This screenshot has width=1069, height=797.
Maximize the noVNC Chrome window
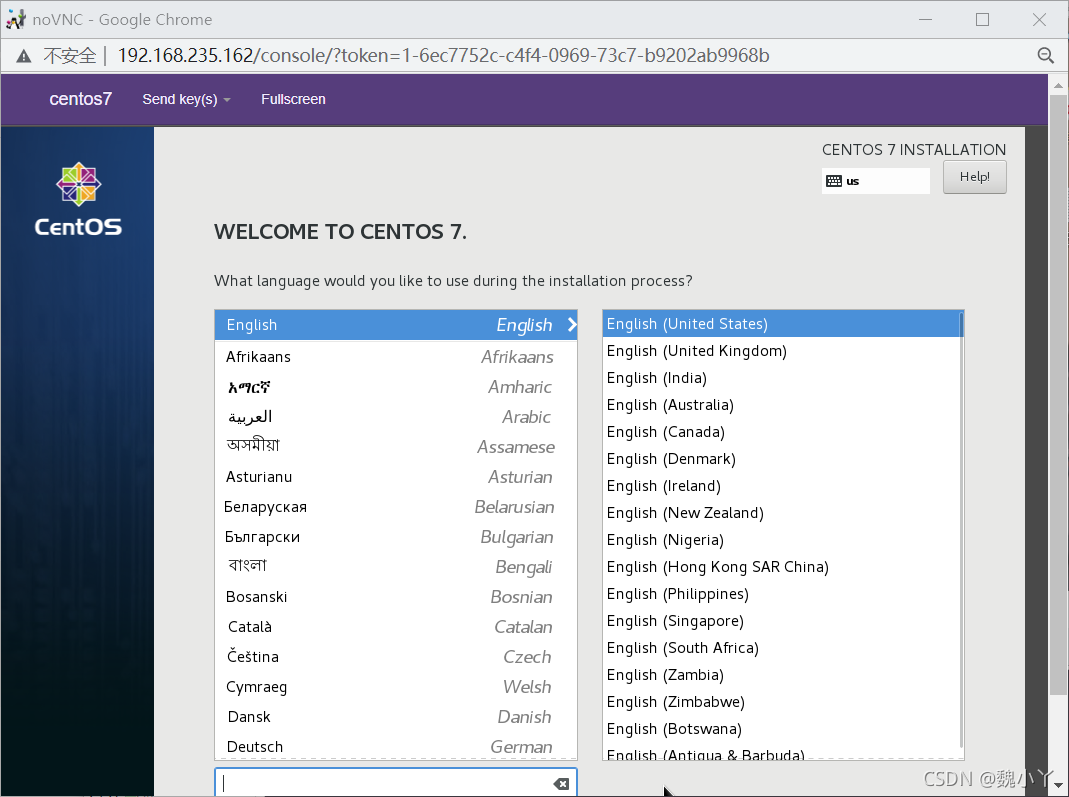pos(982,20)
